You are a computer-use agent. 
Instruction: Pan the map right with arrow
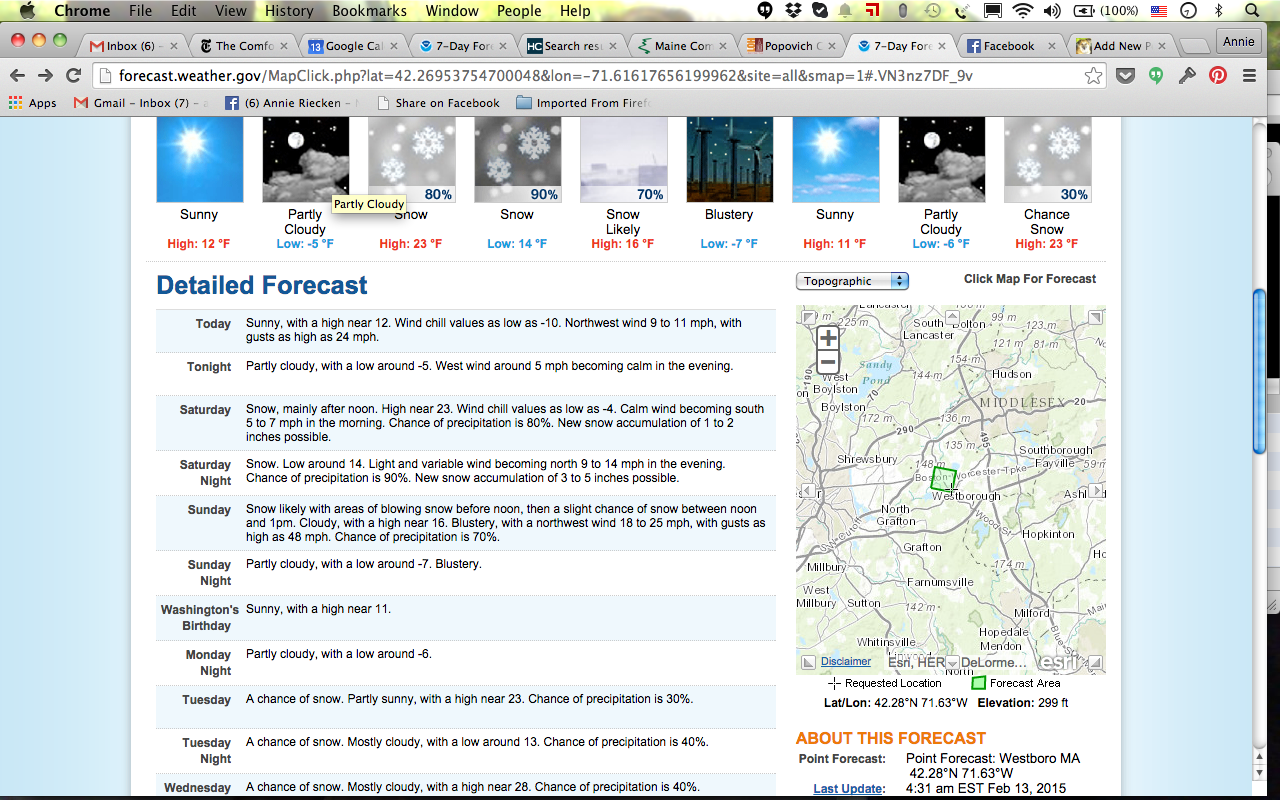click(1096, 491)
